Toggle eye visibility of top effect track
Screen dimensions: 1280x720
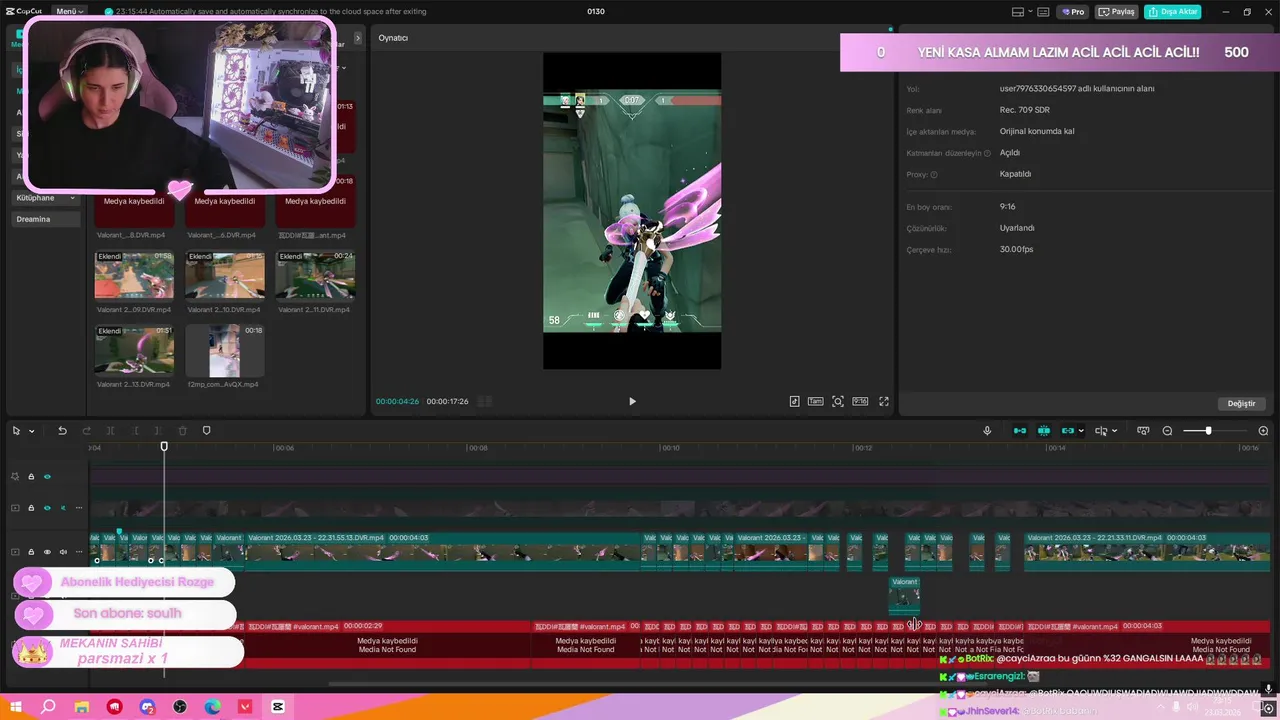pyautogui.click(x=47, y=477)
